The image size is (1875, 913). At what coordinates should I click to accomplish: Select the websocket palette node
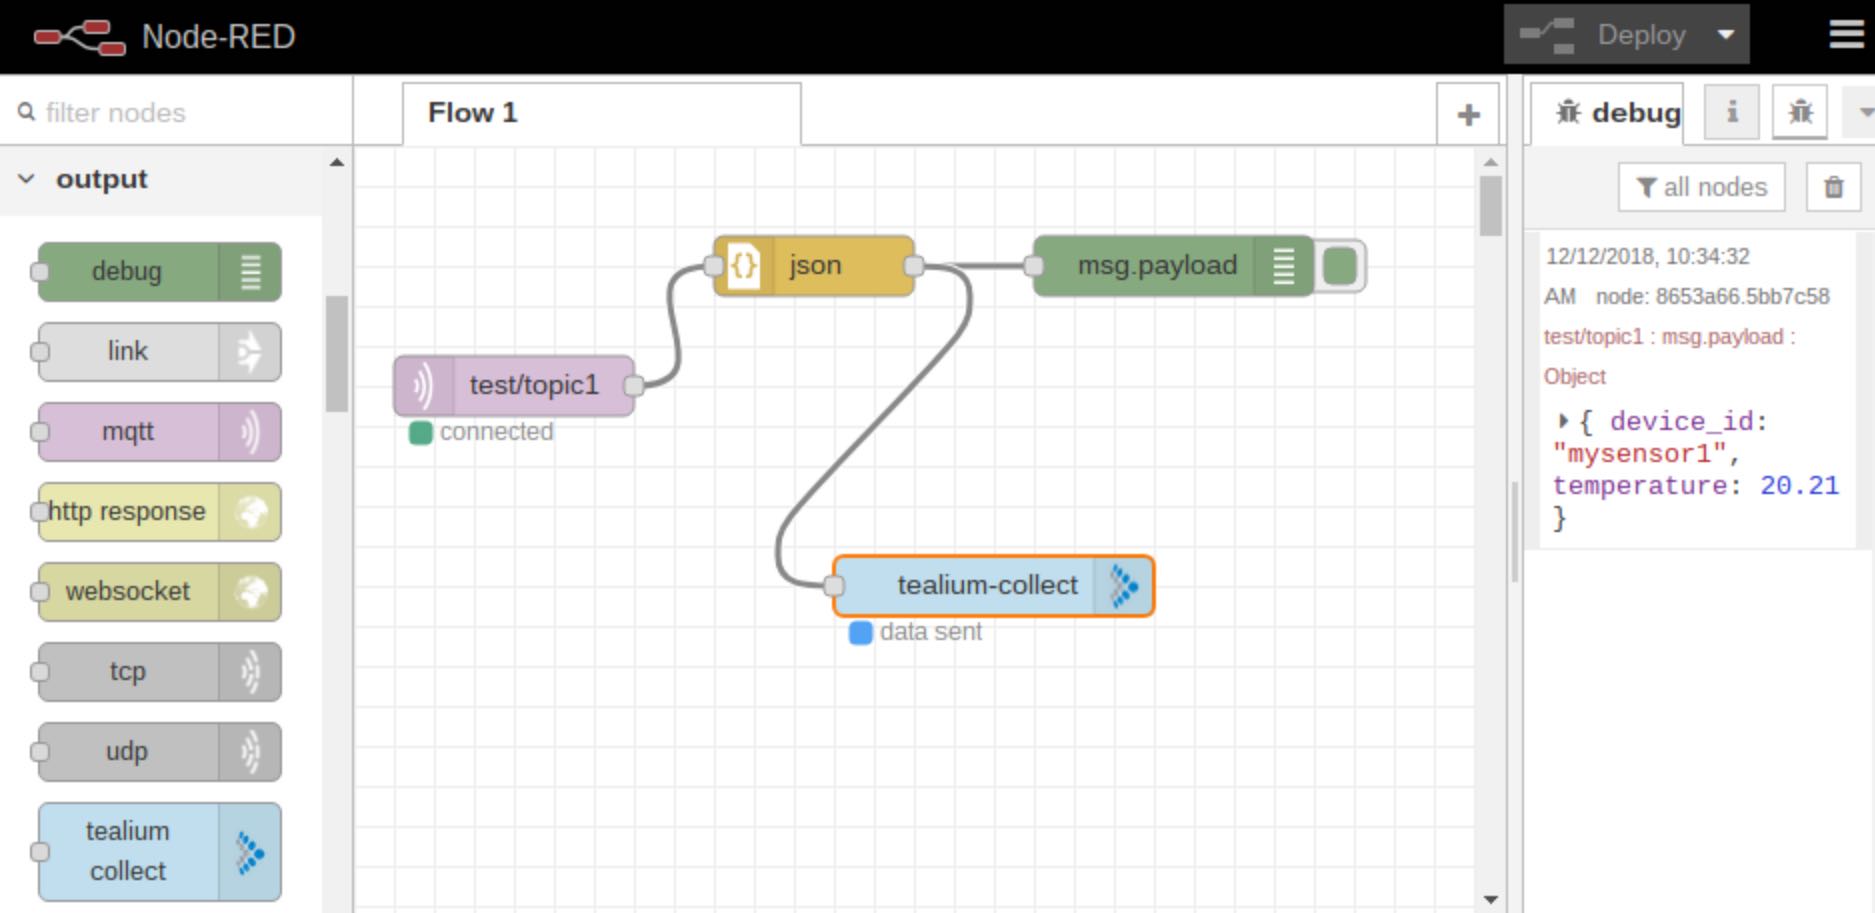click(x=159, y=591)
